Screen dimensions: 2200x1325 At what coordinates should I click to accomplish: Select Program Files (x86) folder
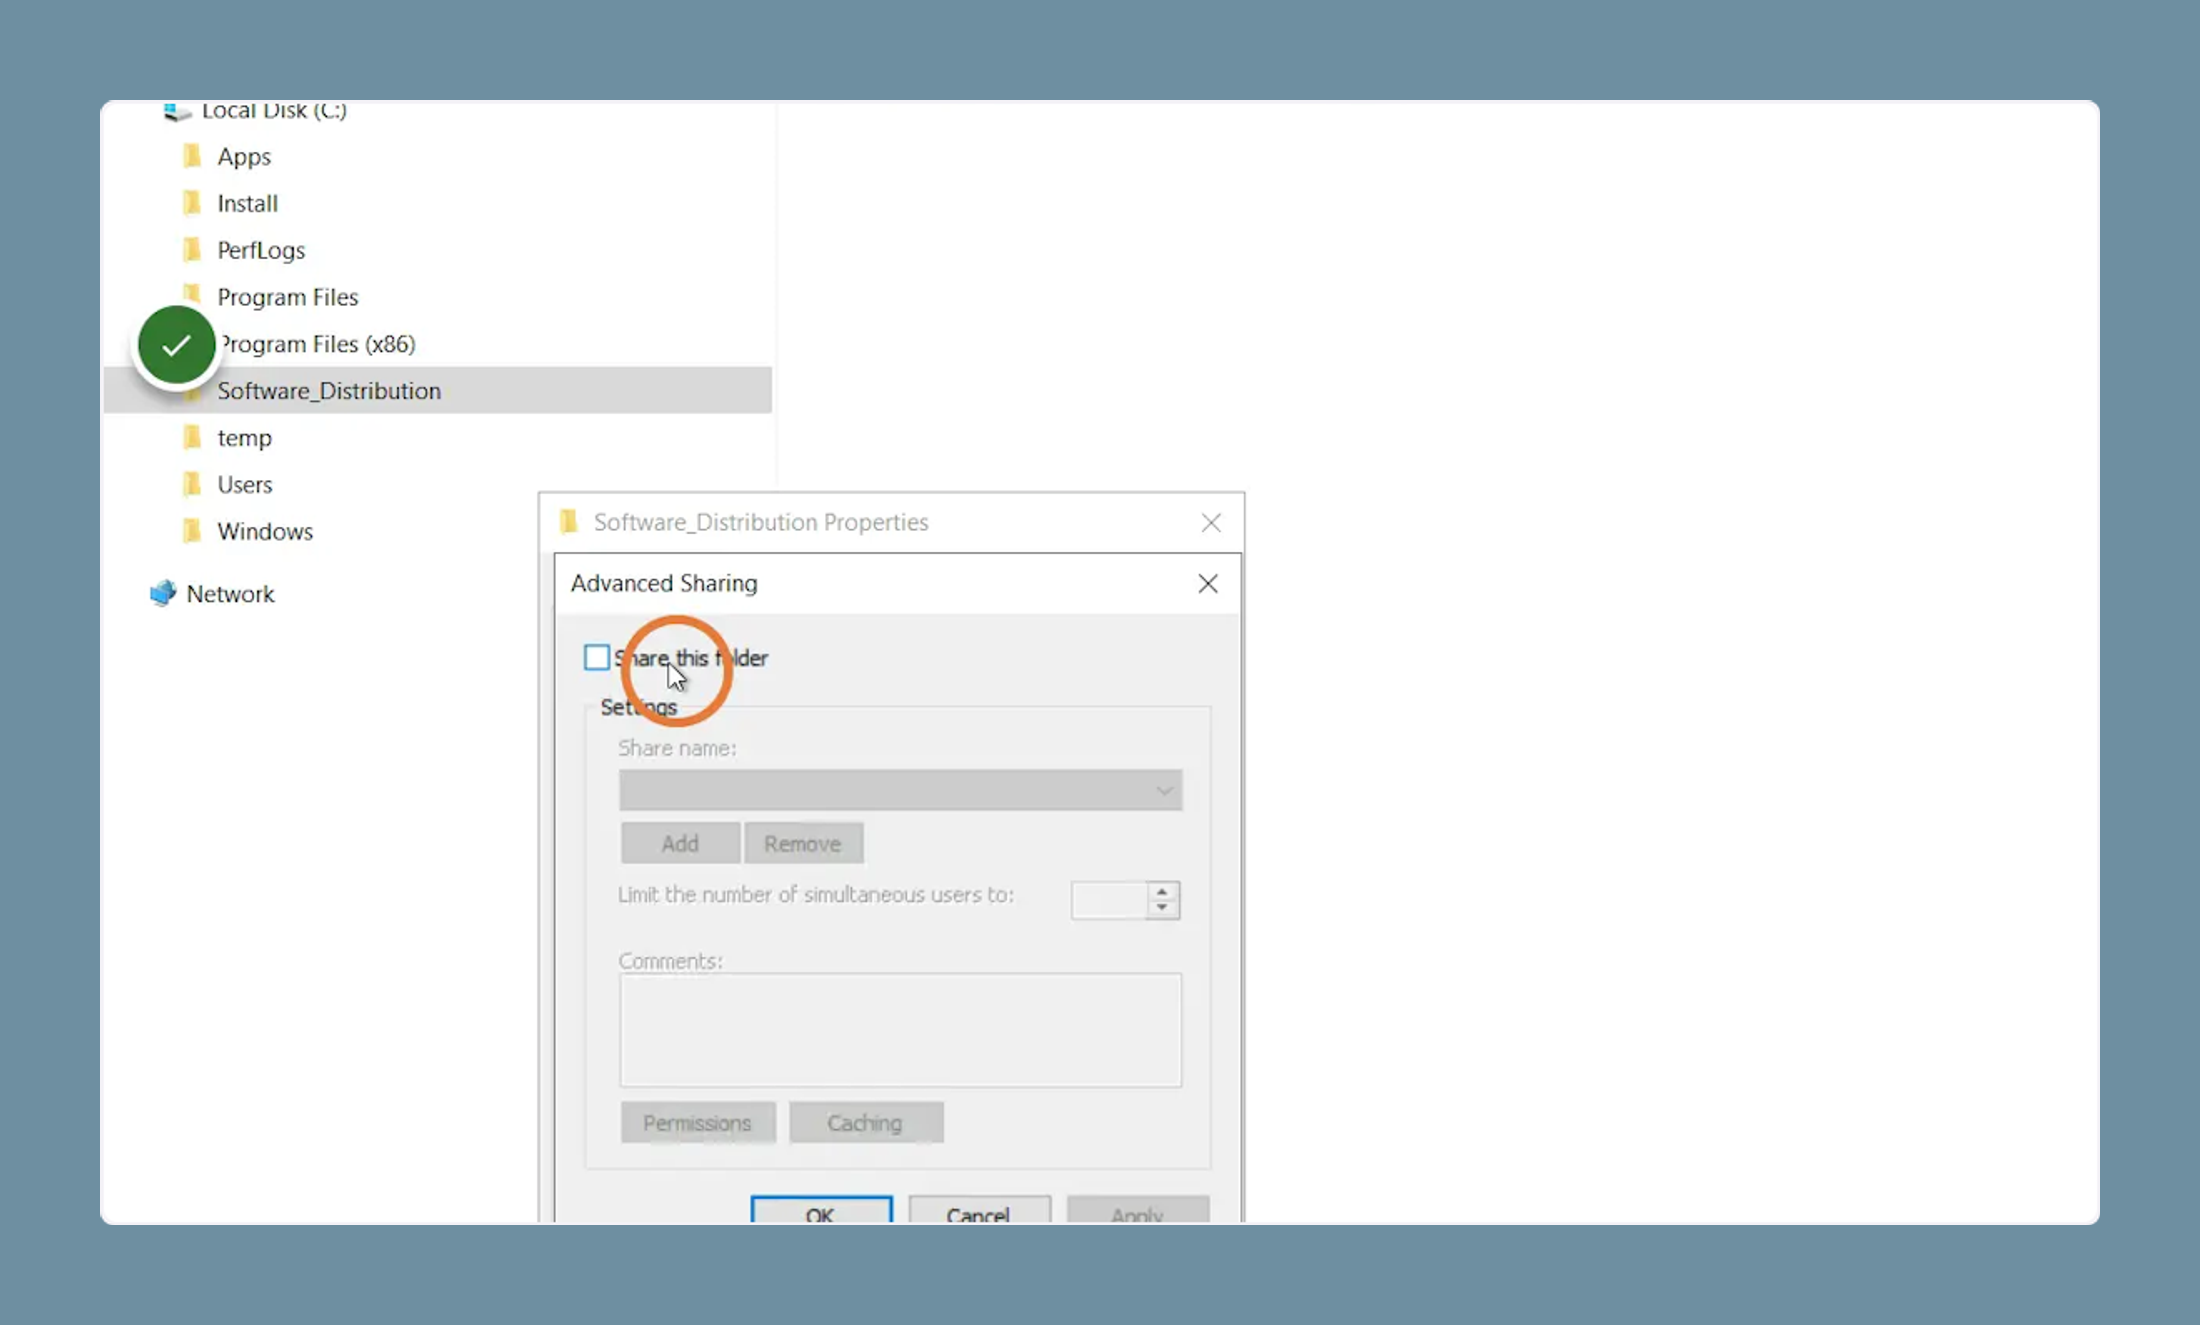click(316, 344)
